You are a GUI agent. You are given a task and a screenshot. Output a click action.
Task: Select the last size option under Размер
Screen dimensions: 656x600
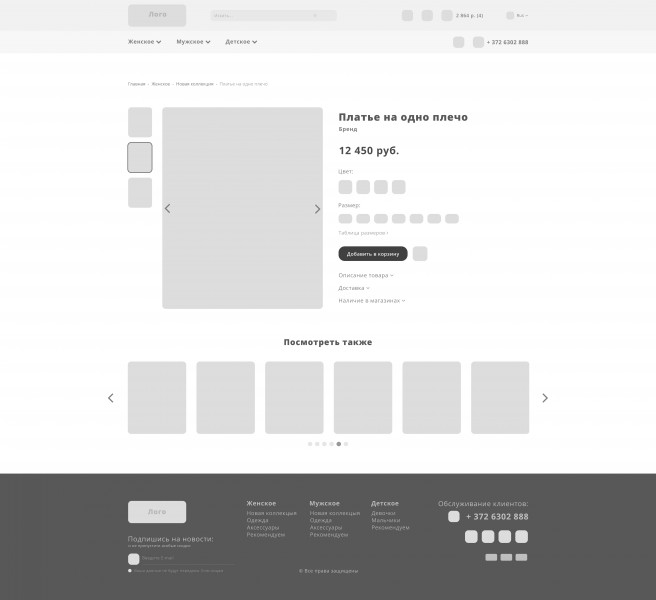point(452,218)
